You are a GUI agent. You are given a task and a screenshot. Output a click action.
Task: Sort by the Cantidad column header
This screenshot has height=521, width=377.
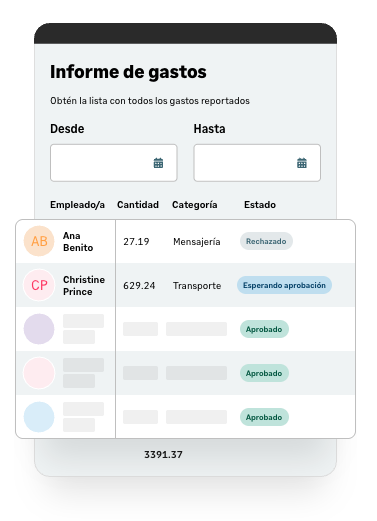click(138, 205)
